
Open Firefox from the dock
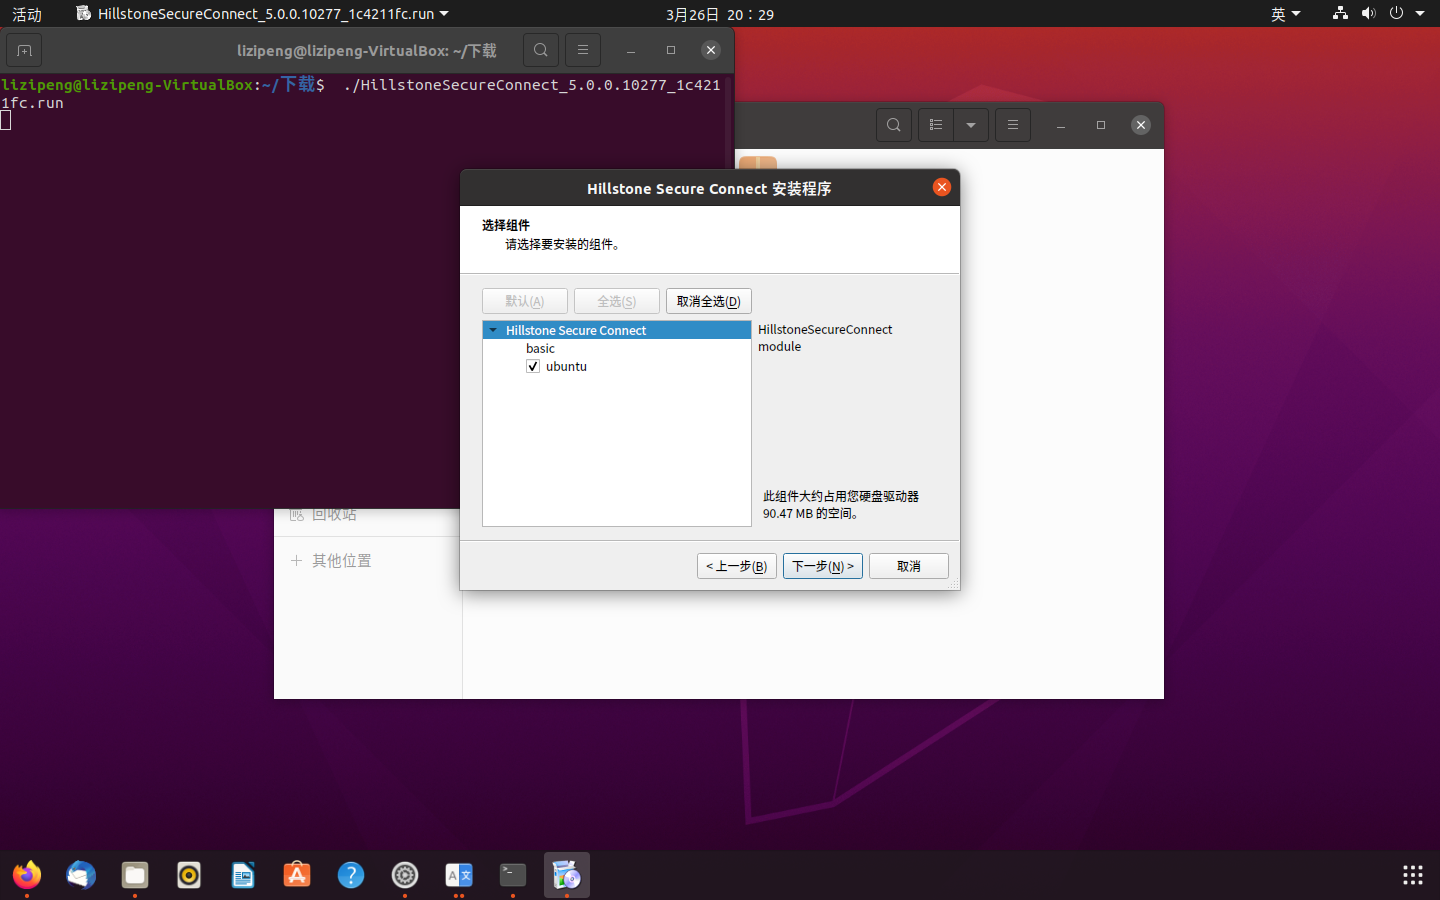27,875
